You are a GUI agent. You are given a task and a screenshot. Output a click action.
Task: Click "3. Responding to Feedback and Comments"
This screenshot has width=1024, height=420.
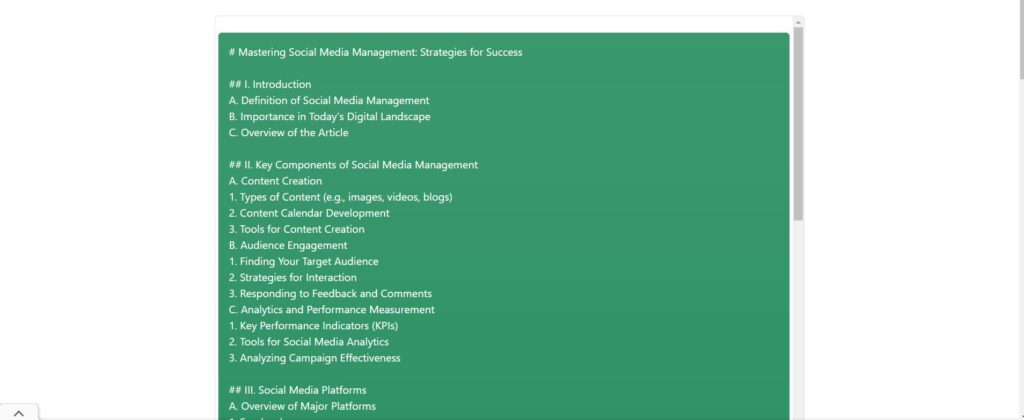click(x=330, y=293)
